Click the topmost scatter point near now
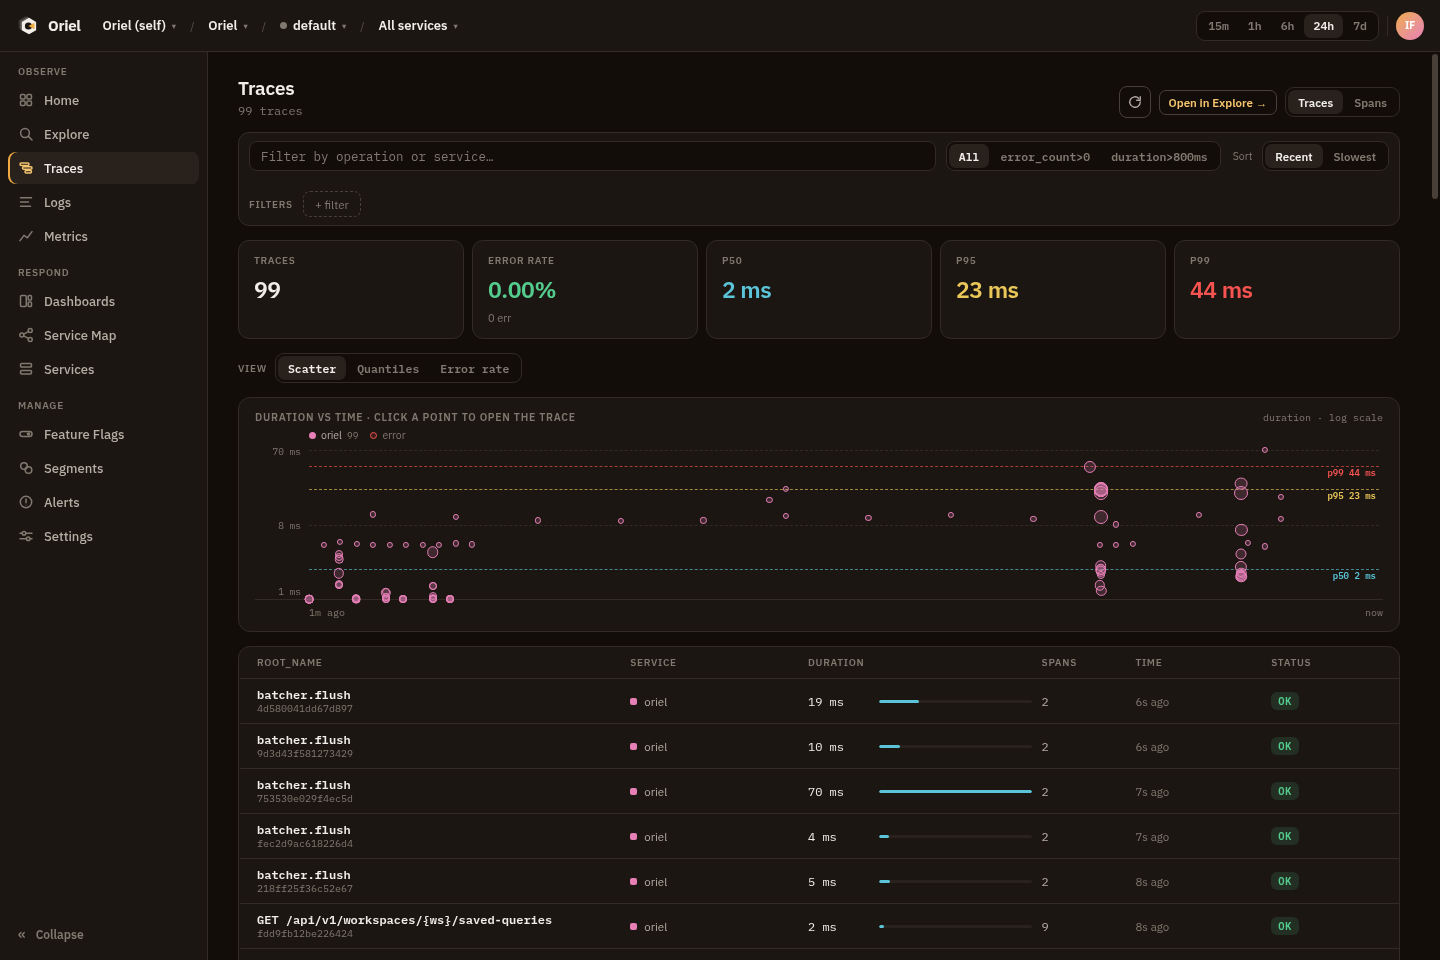This screenshot has height=960, width=1440. [x=1265, y=450]
